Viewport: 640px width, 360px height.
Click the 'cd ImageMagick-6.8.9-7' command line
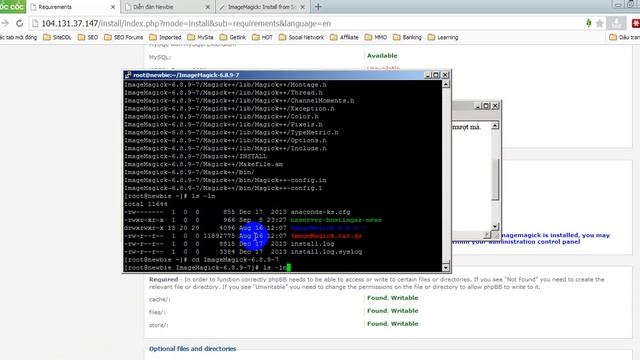(202, 260)
